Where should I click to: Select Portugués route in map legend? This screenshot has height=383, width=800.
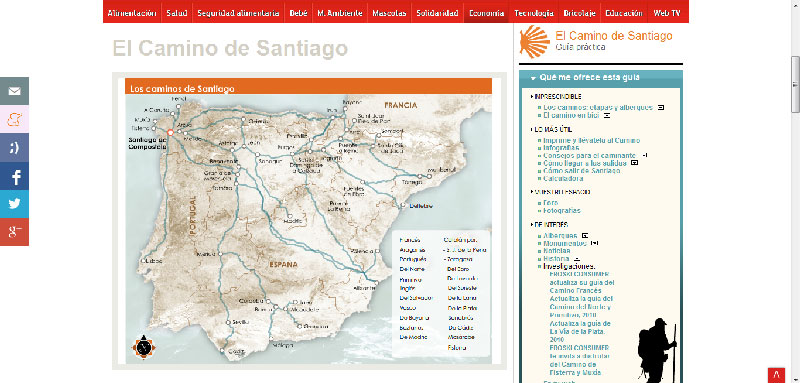pos(413,259)
